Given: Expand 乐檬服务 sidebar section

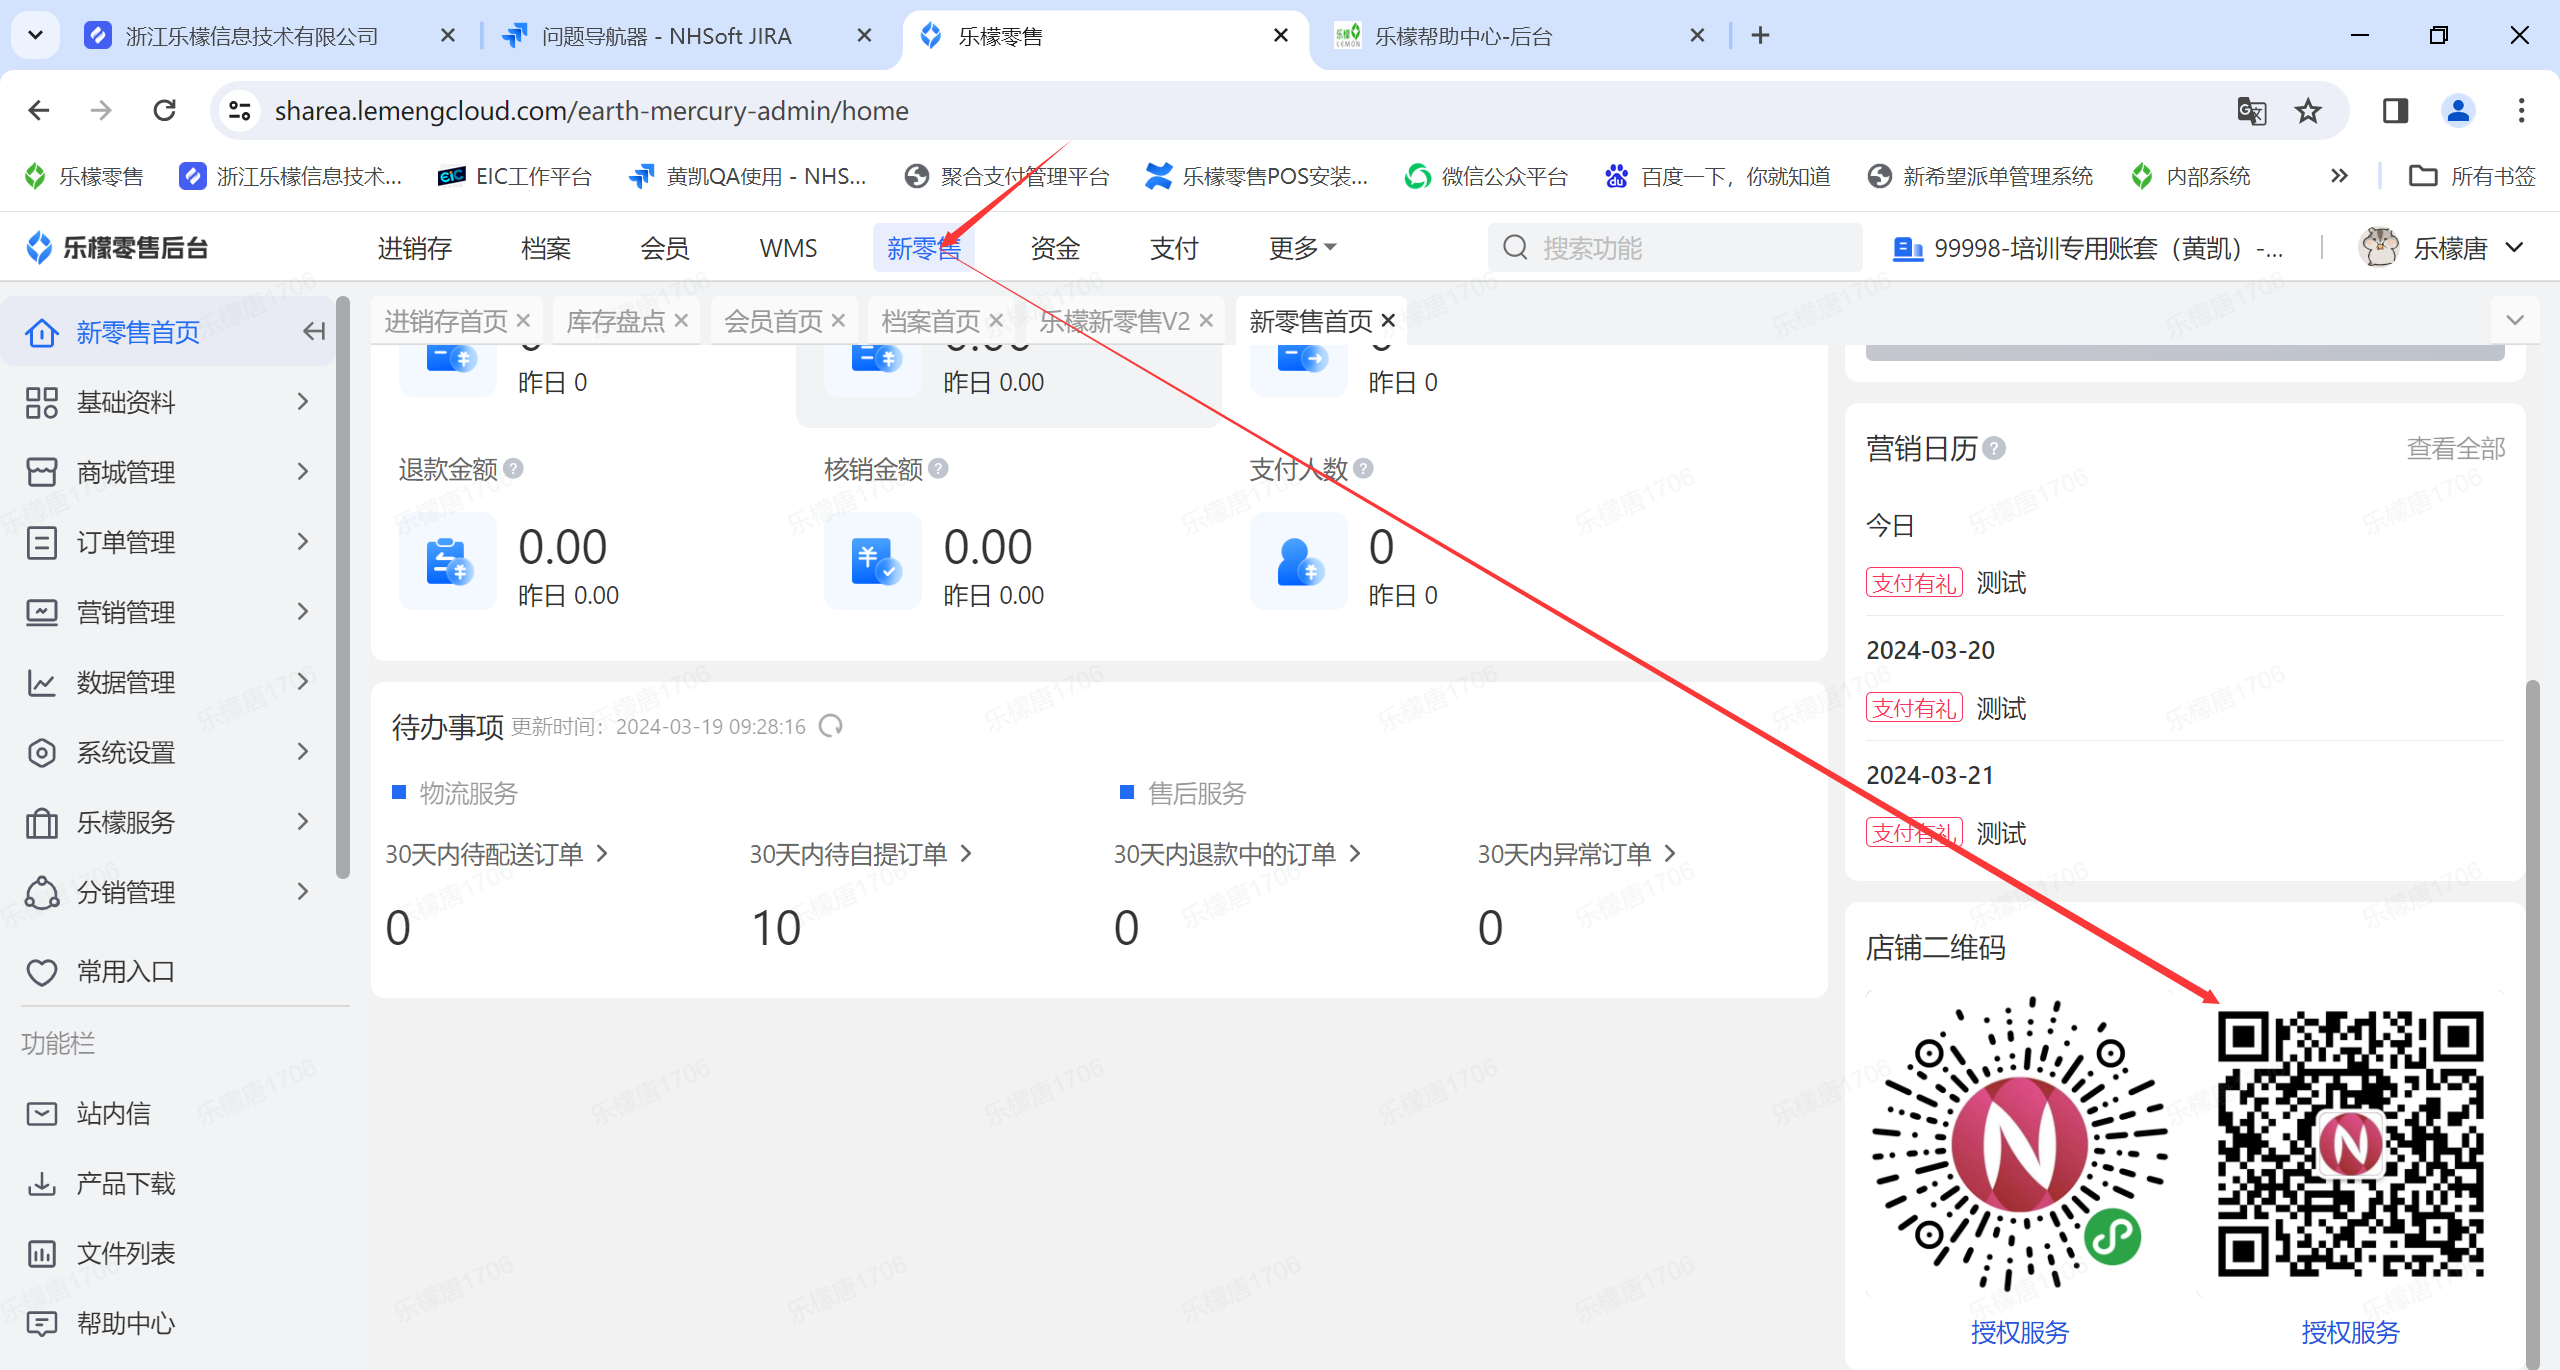Looking at the screenshot, I should (x=168, y=822).
